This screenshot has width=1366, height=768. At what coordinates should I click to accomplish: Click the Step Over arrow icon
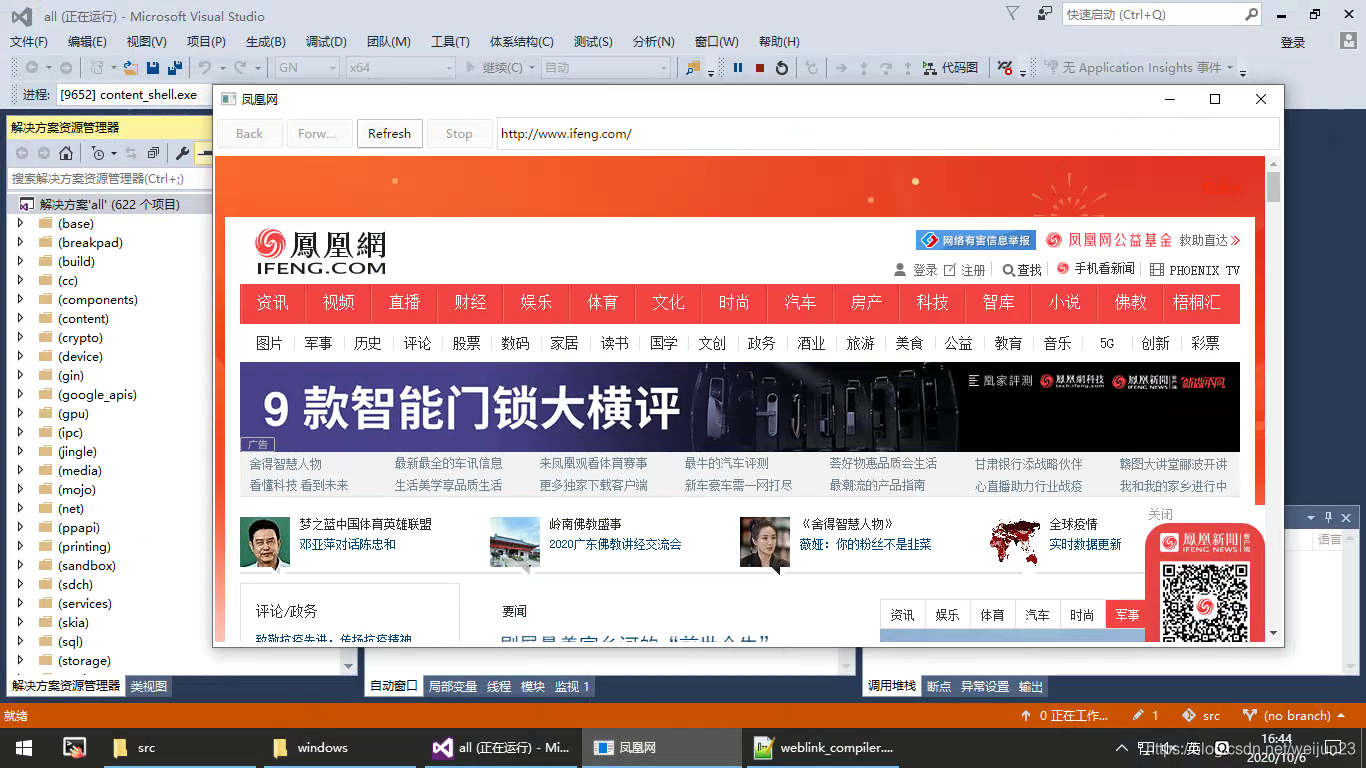click(886, 68)
